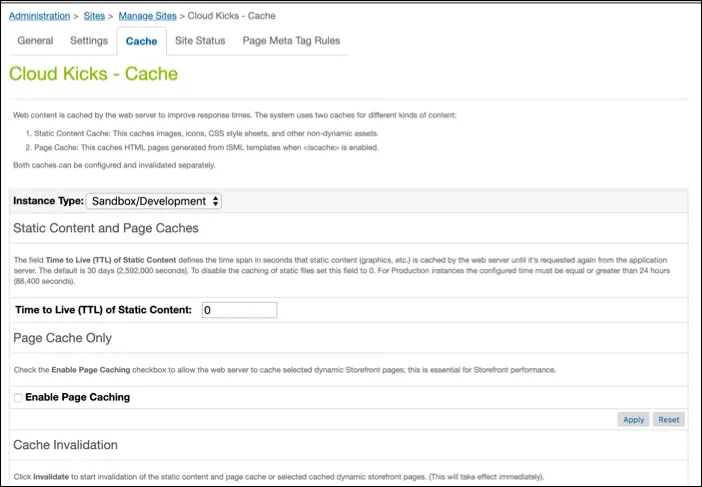Click the 'Click Invalidate to start invalidation' text
Image resolution: width=702 pixels, height=487 pixels.
279,477
